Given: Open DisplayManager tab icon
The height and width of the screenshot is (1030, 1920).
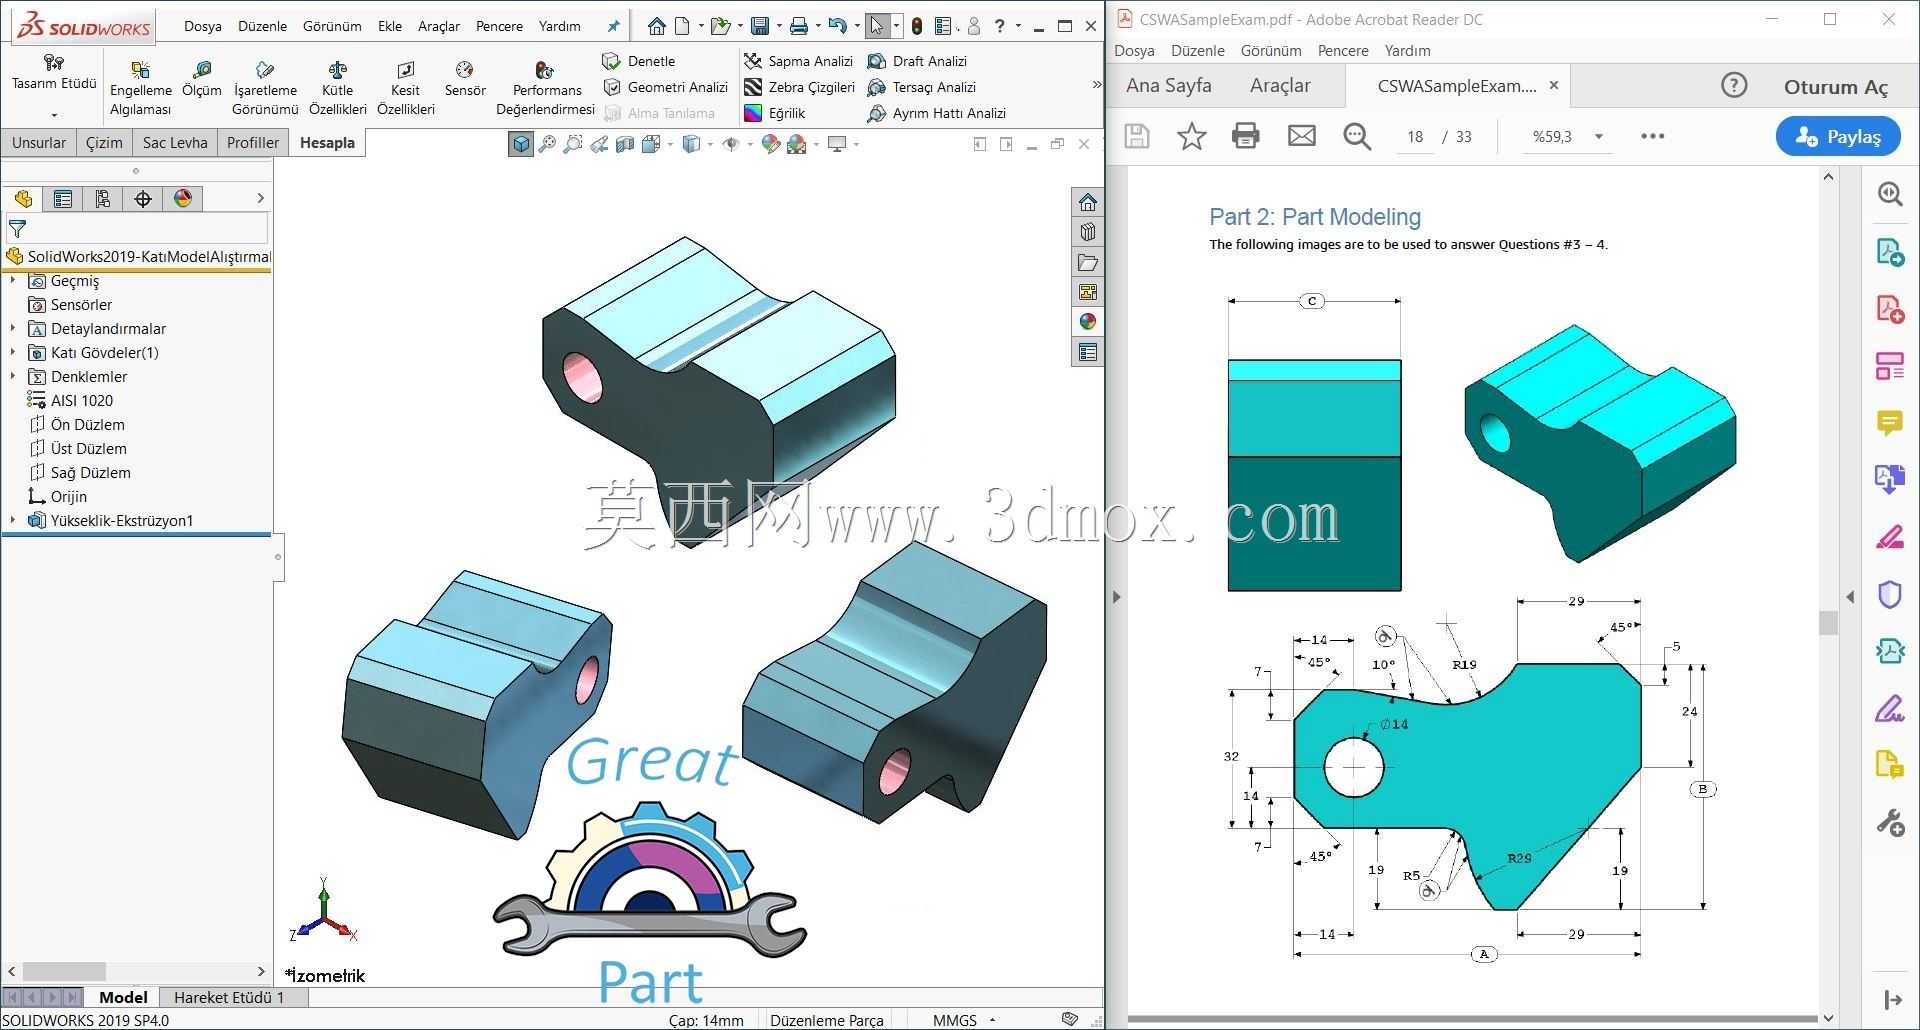Looking at the screenshot, I should (x=183, y=198).
